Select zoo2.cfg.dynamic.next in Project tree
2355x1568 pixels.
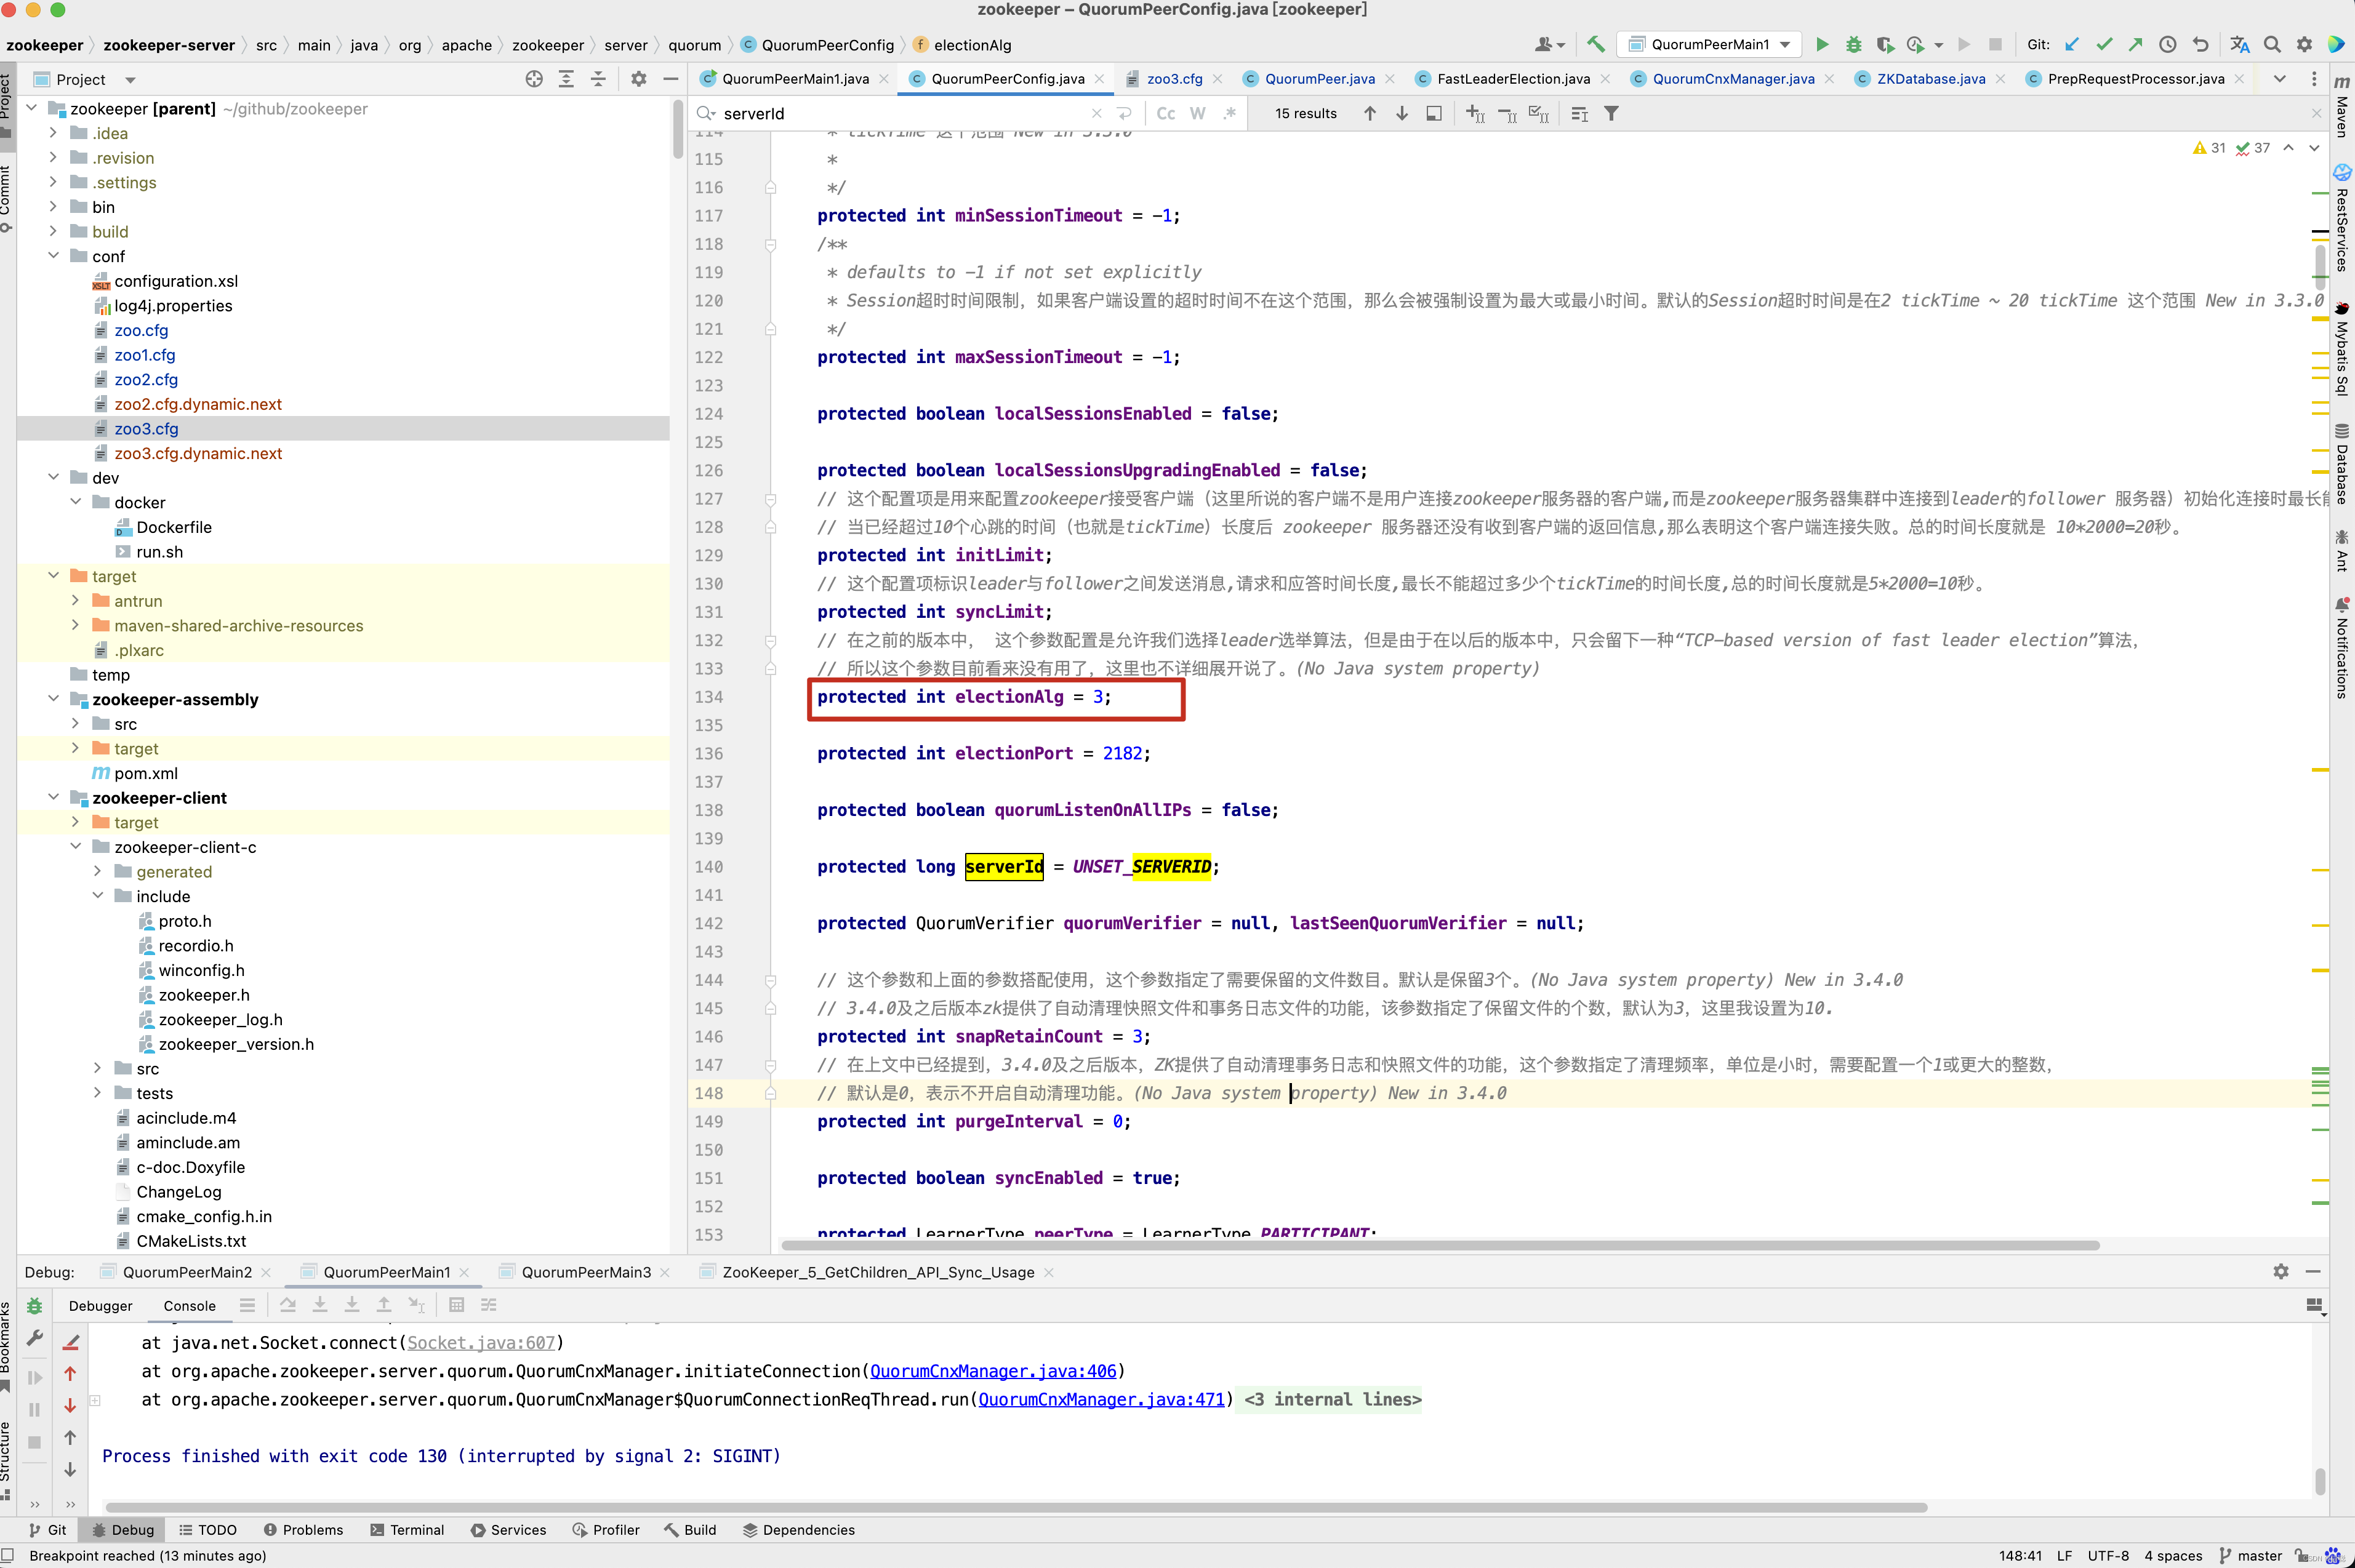(198, 404)
